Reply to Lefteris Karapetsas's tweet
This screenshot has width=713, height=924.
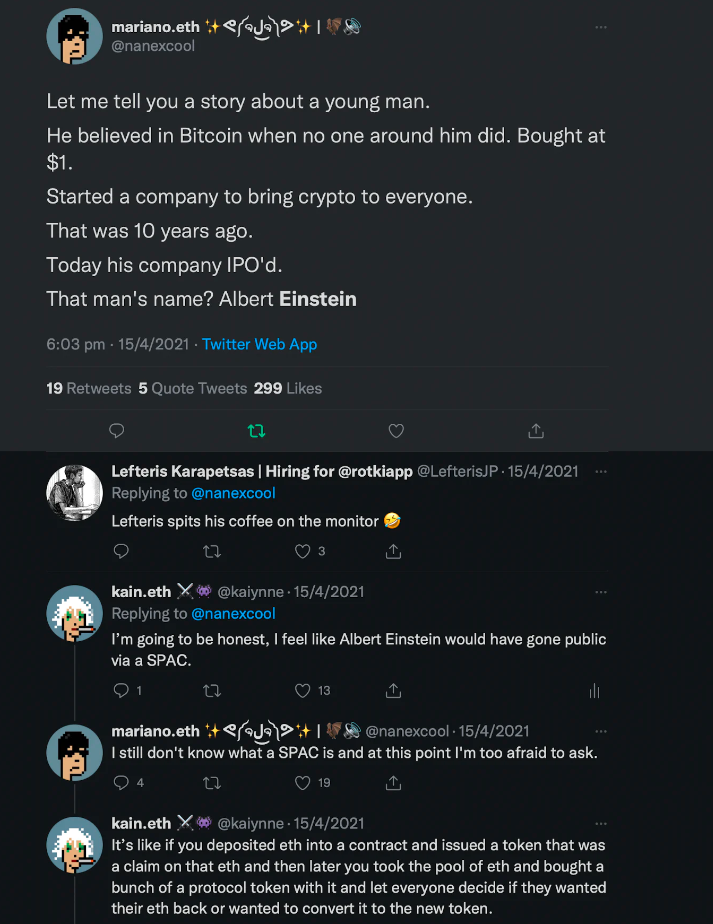pyautogui.click(x=121, y=551)
